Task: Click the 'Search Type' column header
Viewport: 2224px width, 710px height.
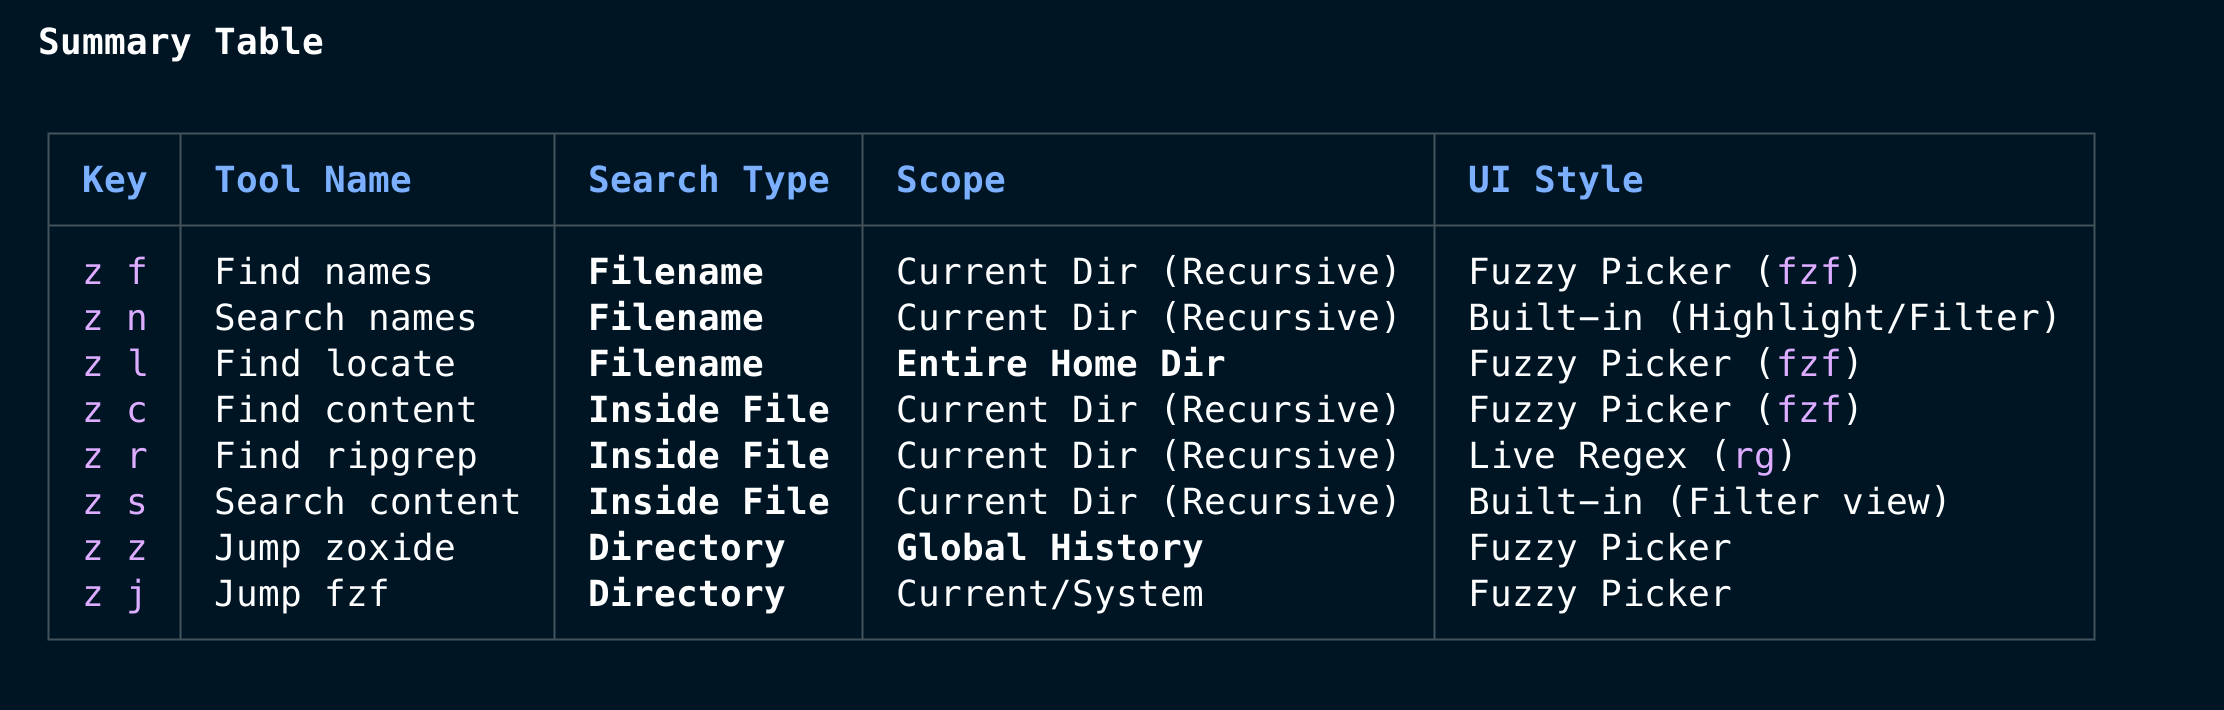Action: click(x=709, y=180)
